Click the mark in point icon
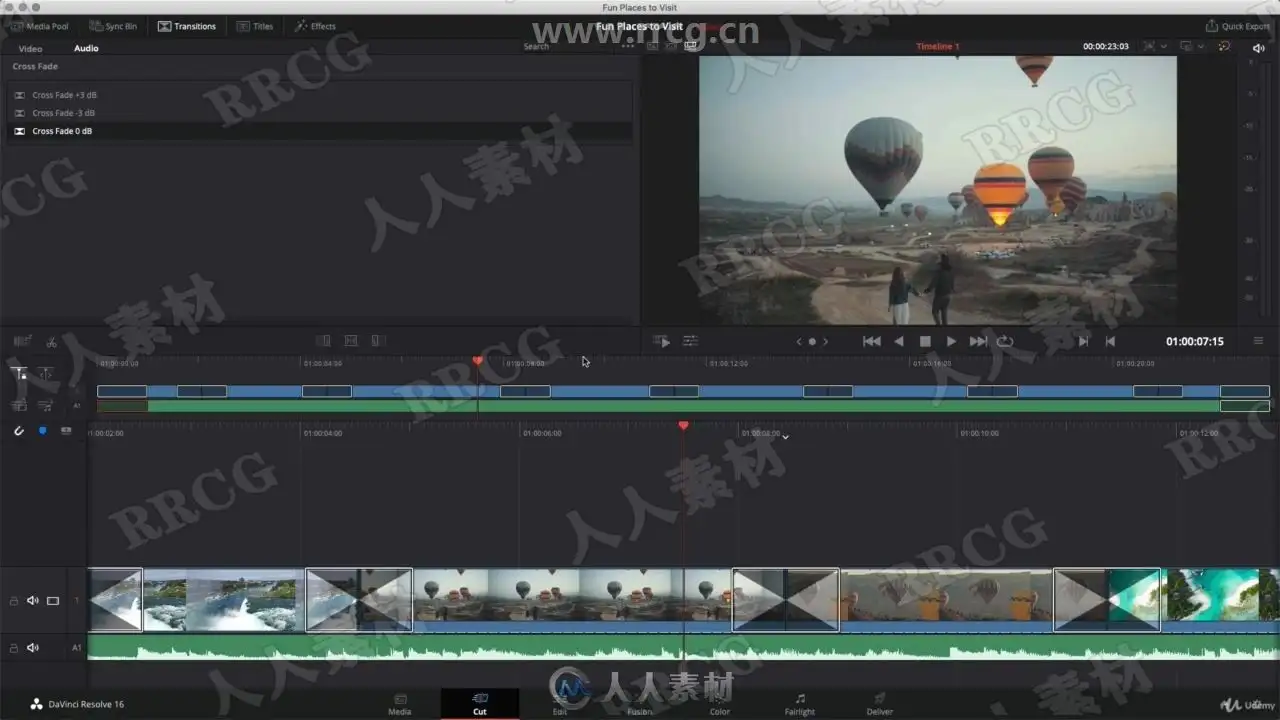The height and width of the screenshot is (720, 1280). point(1083,341)
